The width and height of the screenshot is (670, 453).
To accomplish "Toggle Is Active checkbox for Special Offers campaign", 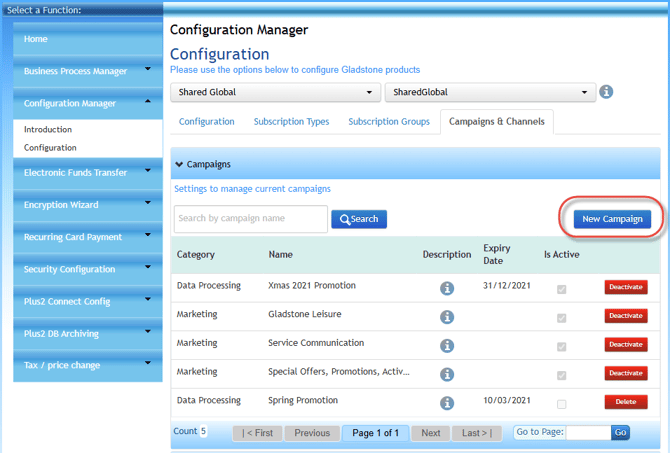I will (x=561, y=375).
